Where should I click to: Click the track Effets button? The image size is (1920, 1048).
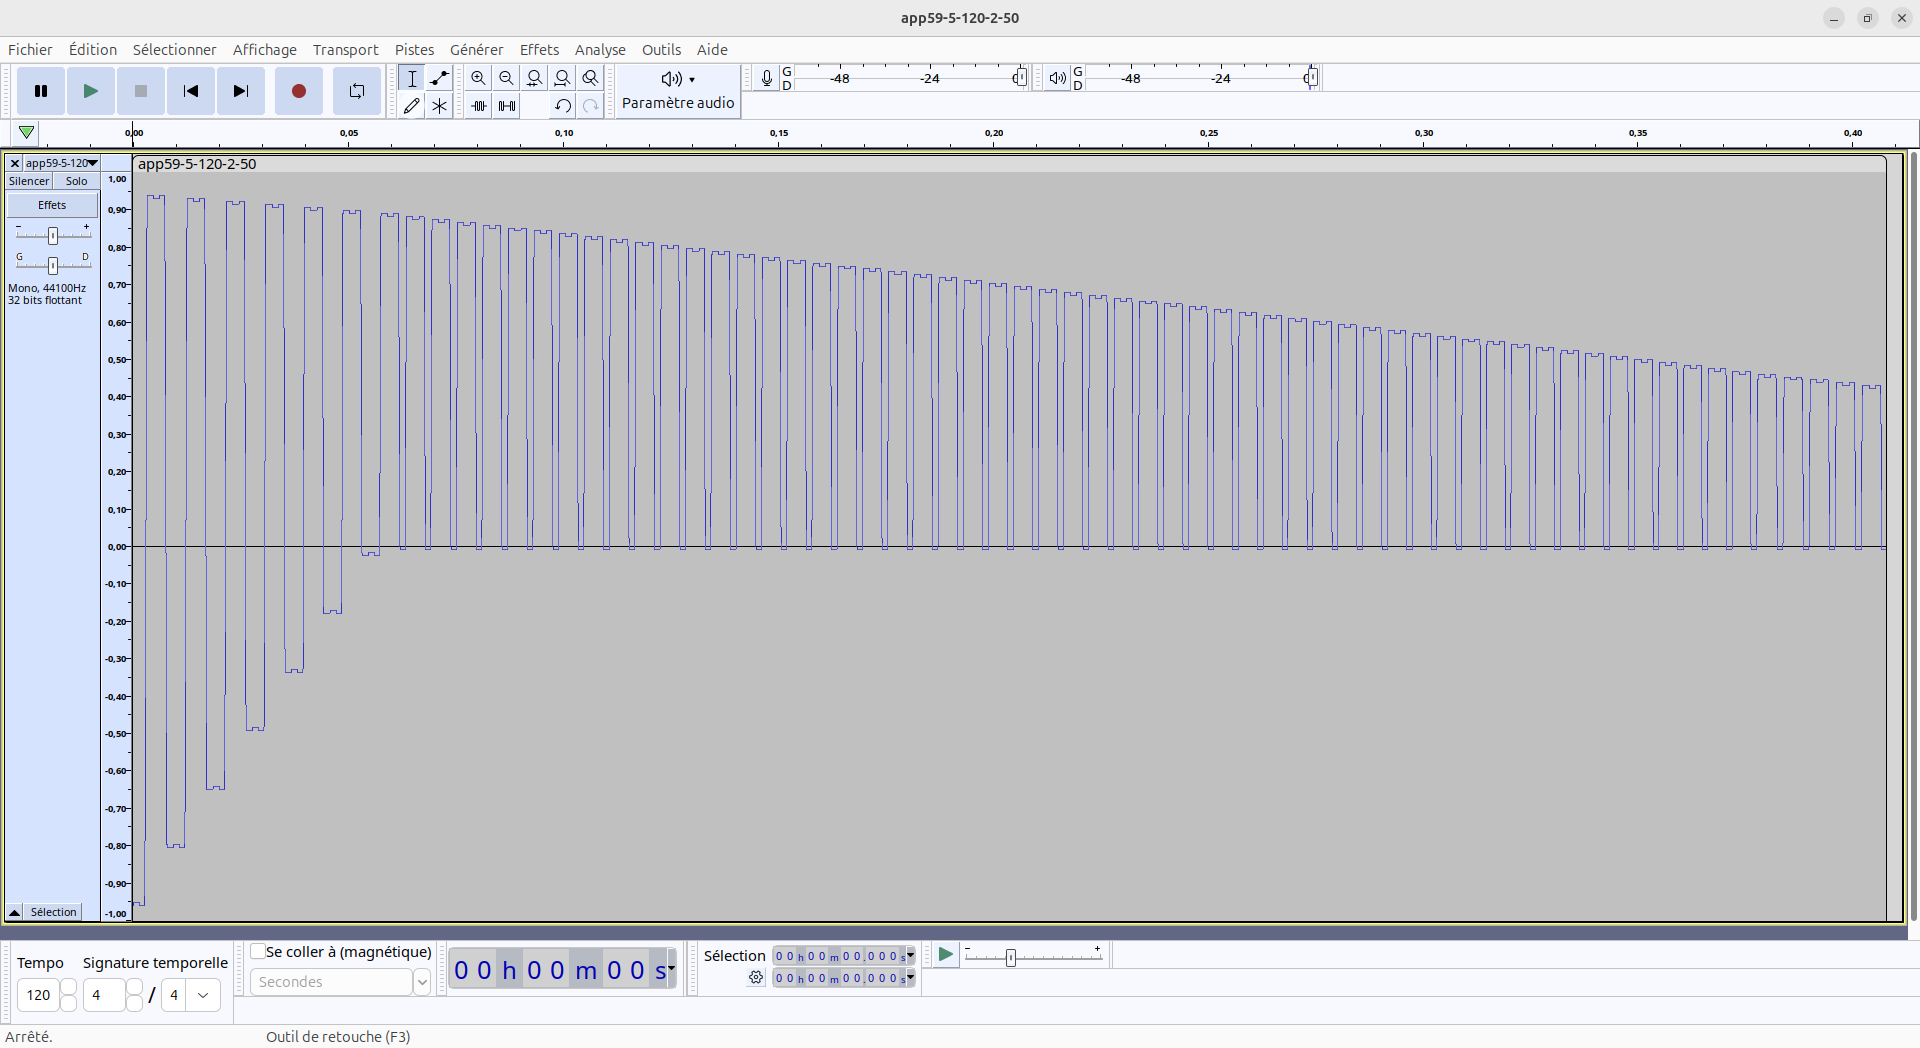tap(52, 205)
